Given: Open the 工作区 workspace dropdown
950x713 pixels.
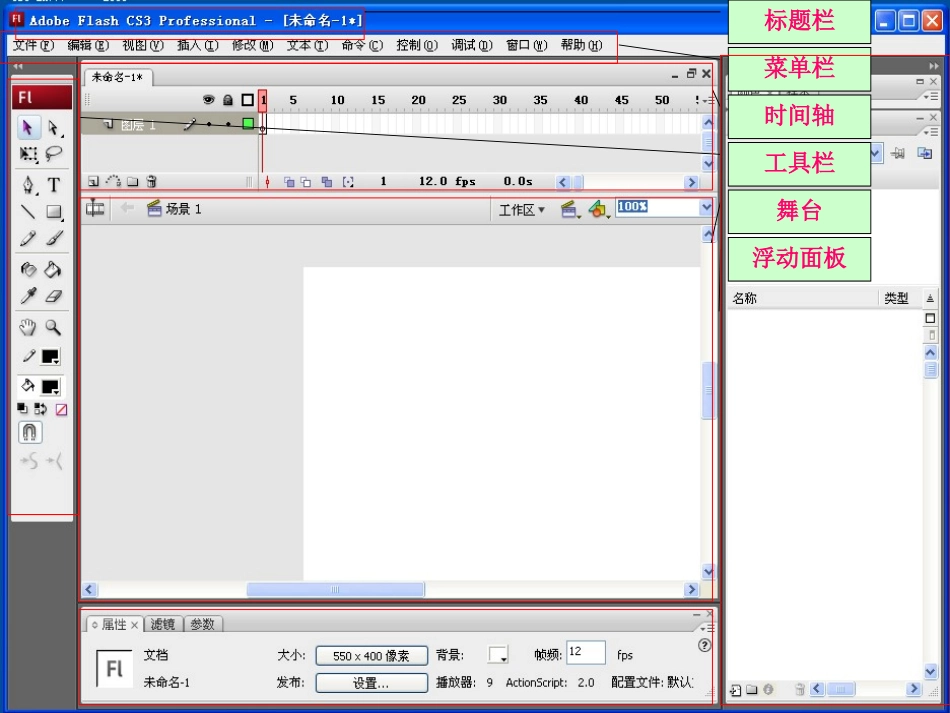Looking at the screenshot, I should (x=522, y=210).
